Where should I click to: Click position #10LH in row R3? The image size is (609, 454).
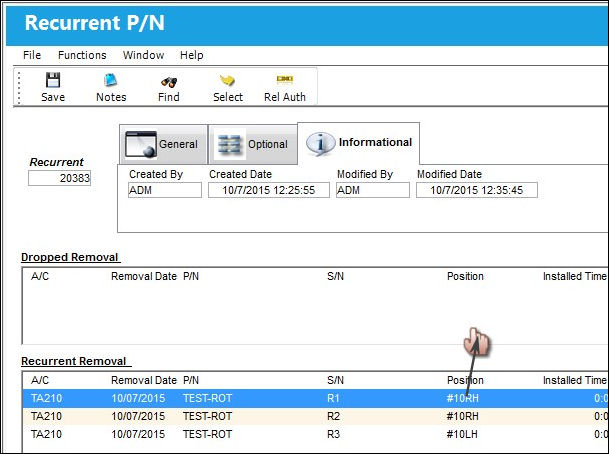462,434
